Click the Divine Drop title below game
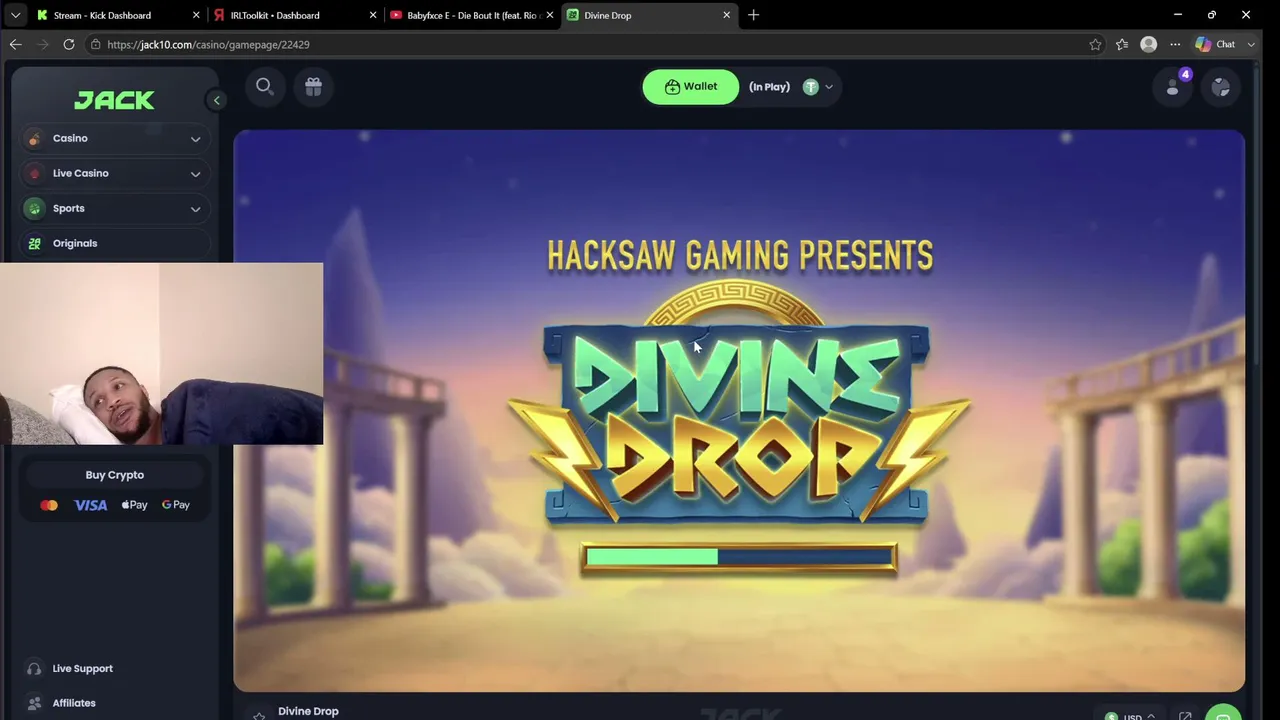This screenshot has height=720, width=1280. [x=308, y=711]
